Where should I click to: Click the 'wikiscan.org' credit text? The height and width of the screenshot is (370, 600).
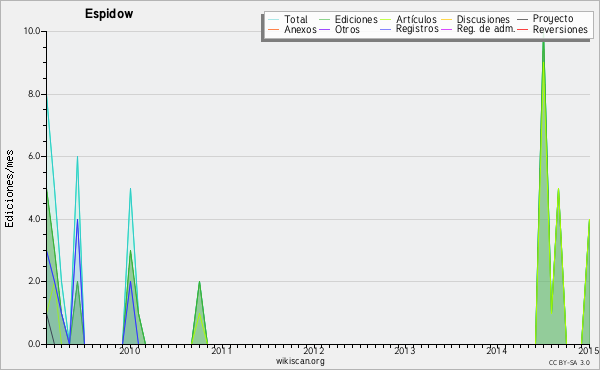click(x=300, y=361)
